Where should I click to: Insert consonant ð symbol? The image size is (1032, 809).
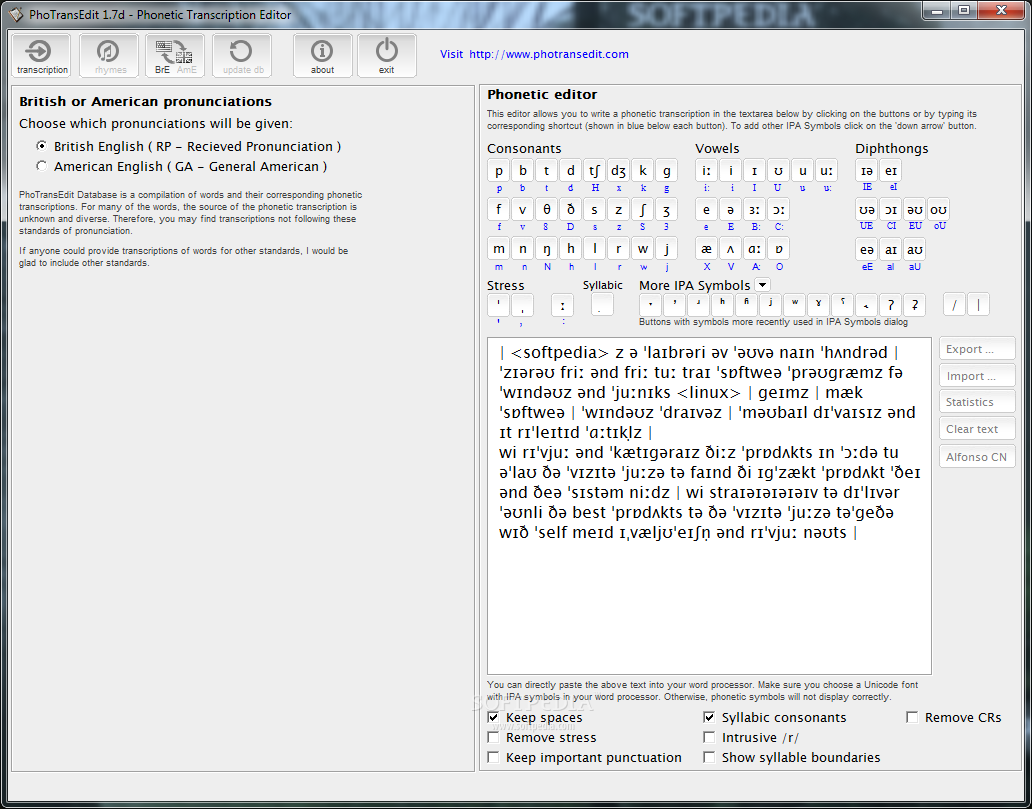[571, 210]
